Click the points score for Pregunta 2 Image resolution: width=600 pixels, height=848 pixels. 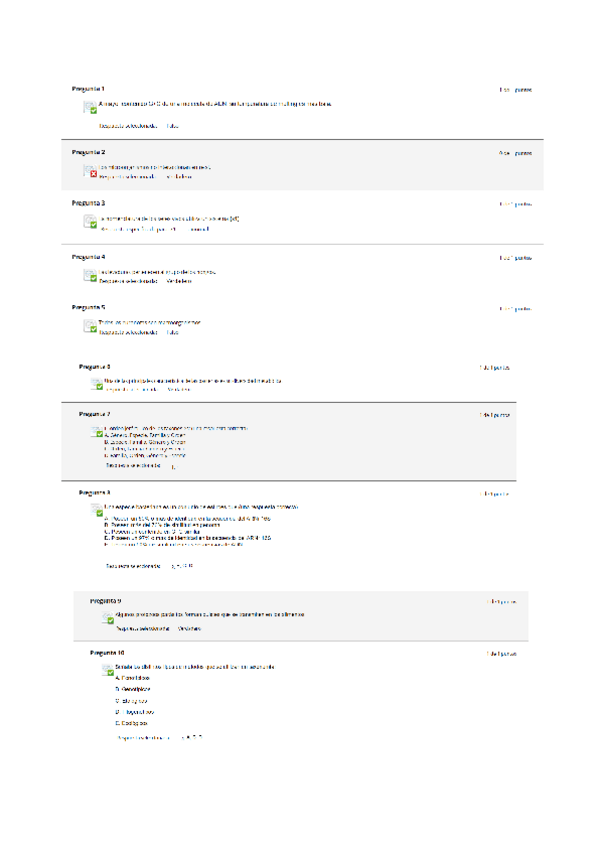coord(515,153)
